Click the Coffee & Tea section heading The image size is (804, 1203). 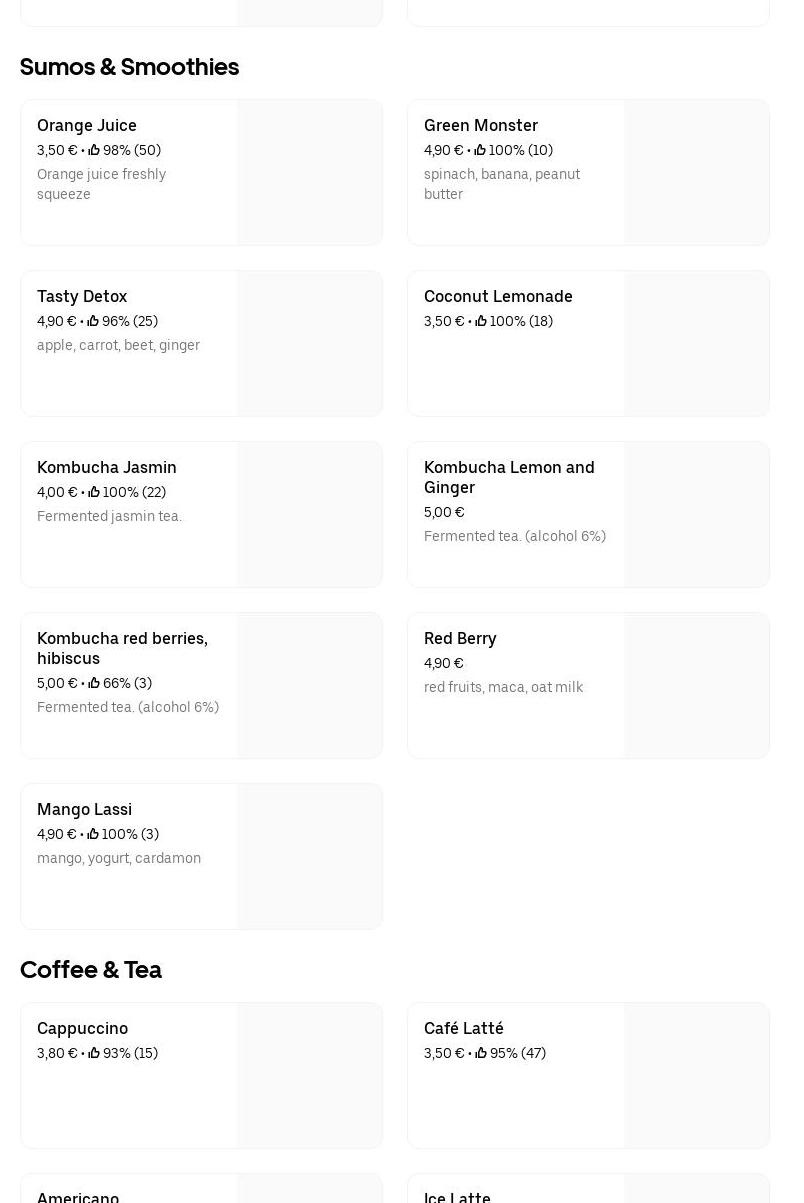pos(91,970)
